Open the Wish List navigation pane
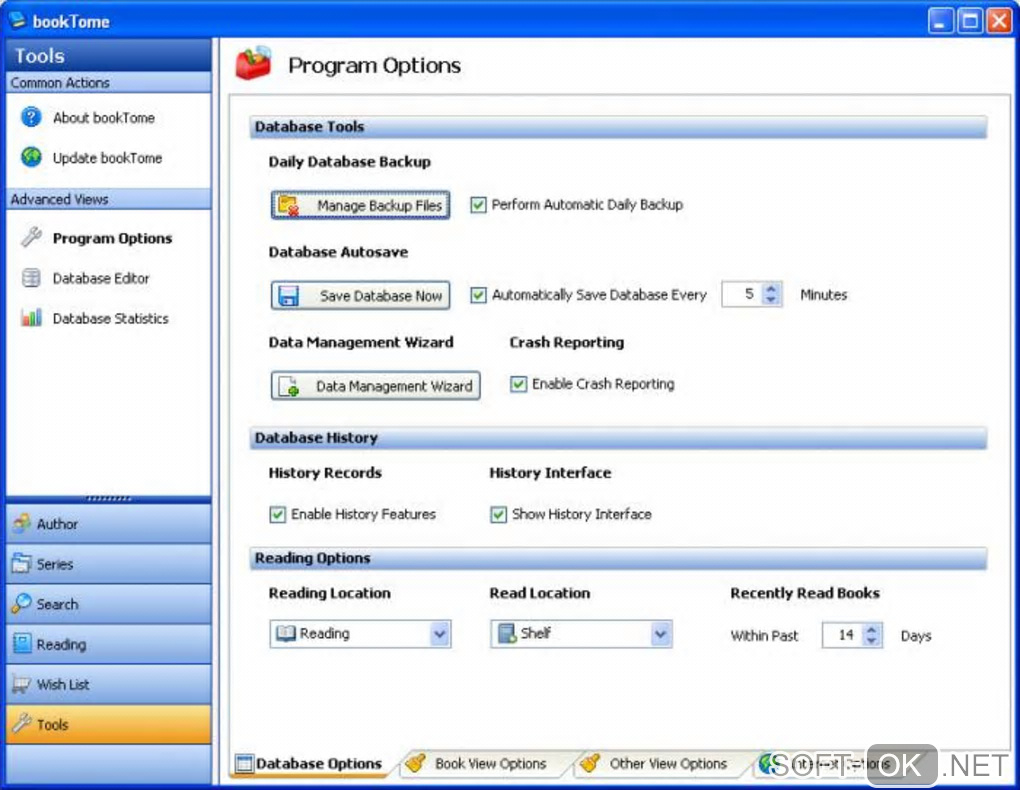Screen dimensions: 1020x790 pos(108,685)
